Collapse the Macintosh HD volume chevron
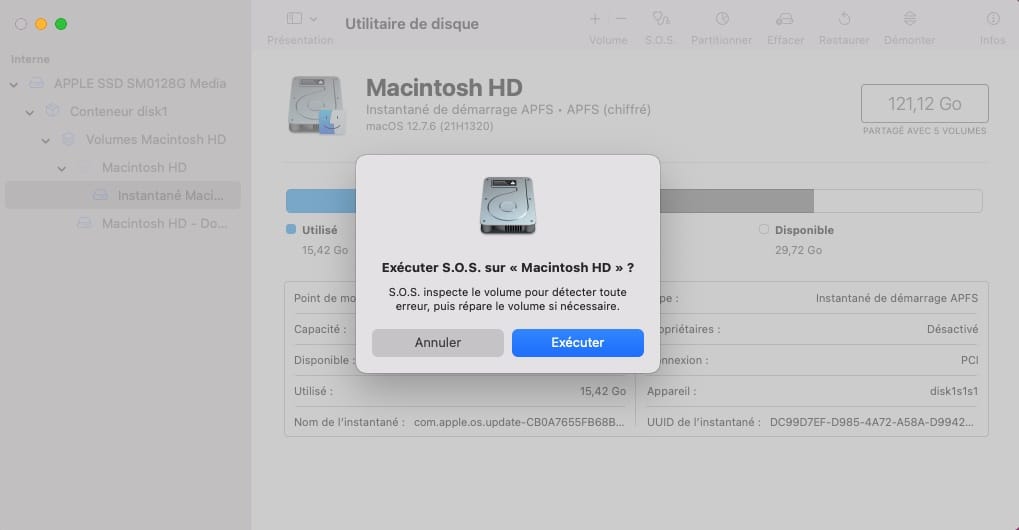This screenshot has width=1019, height=530. coord(62,168)
